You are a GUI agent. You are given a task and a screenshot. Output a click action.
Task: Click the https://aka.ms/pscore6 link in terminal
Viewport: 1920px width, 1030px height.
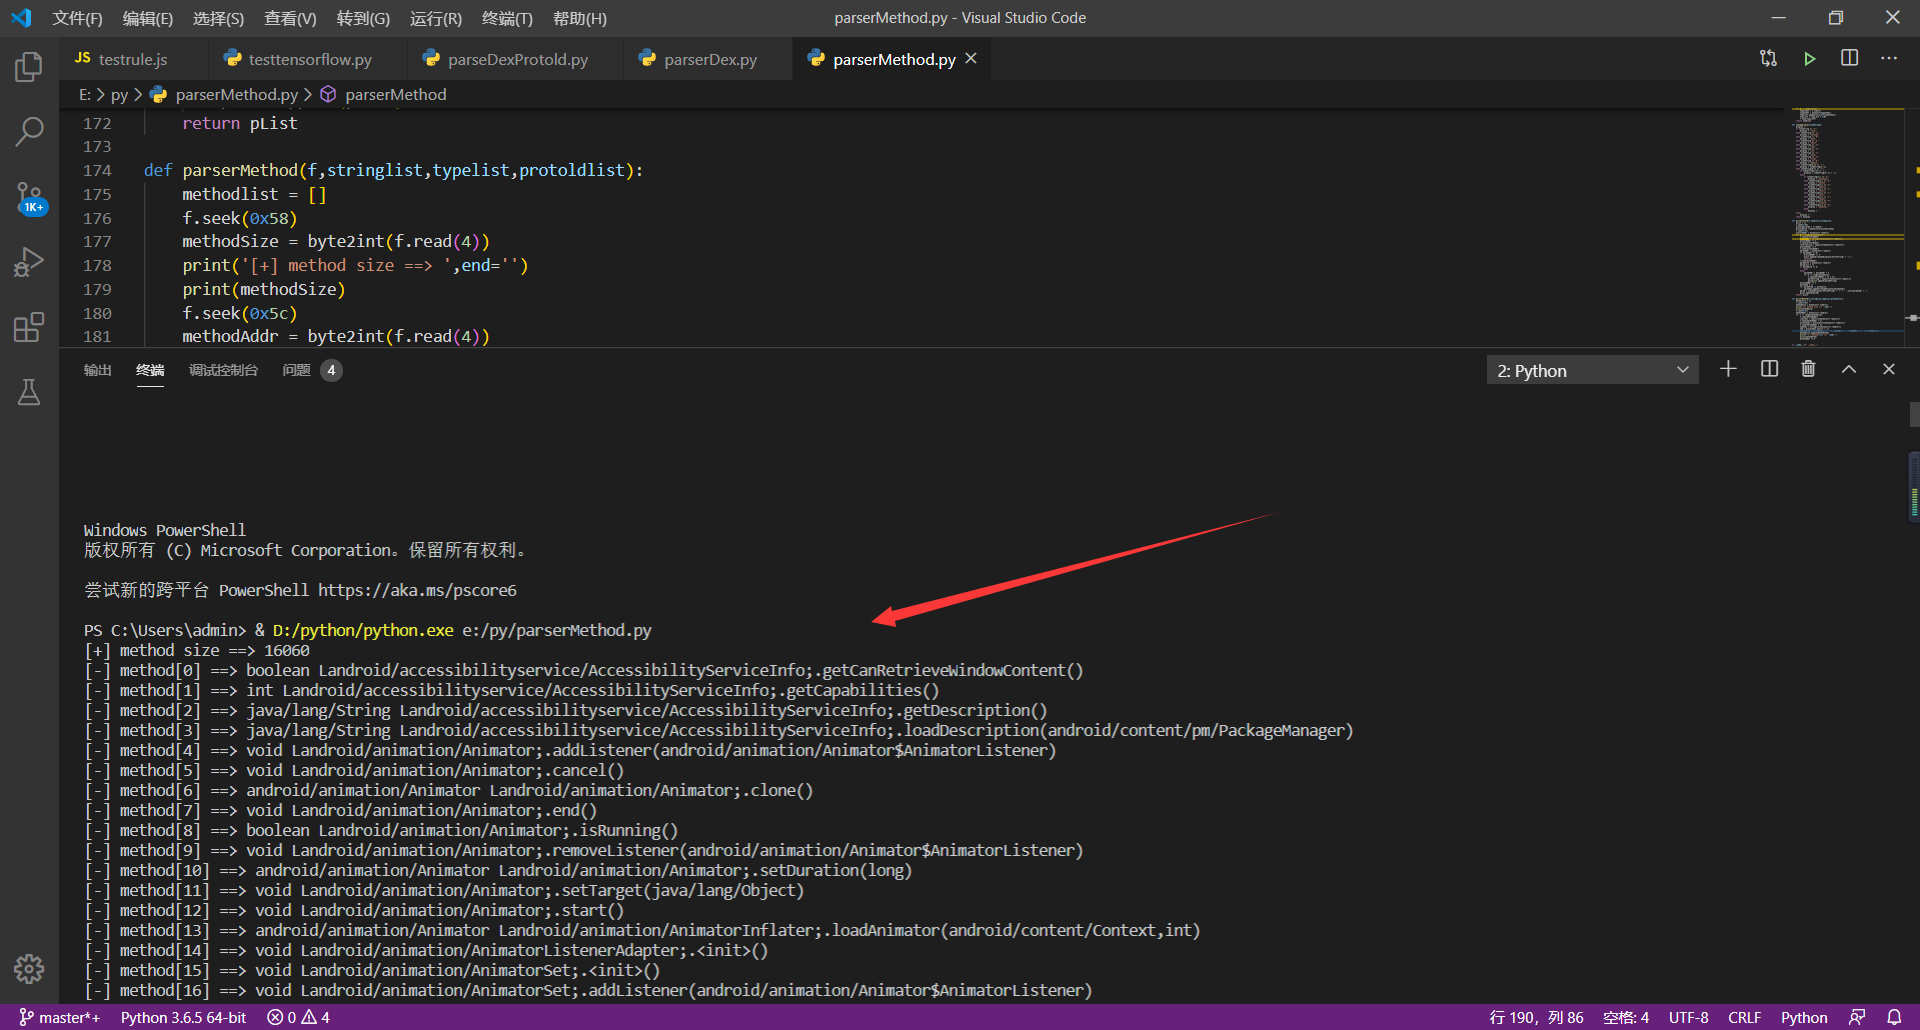pyautogui.click(x=417, y=590)
